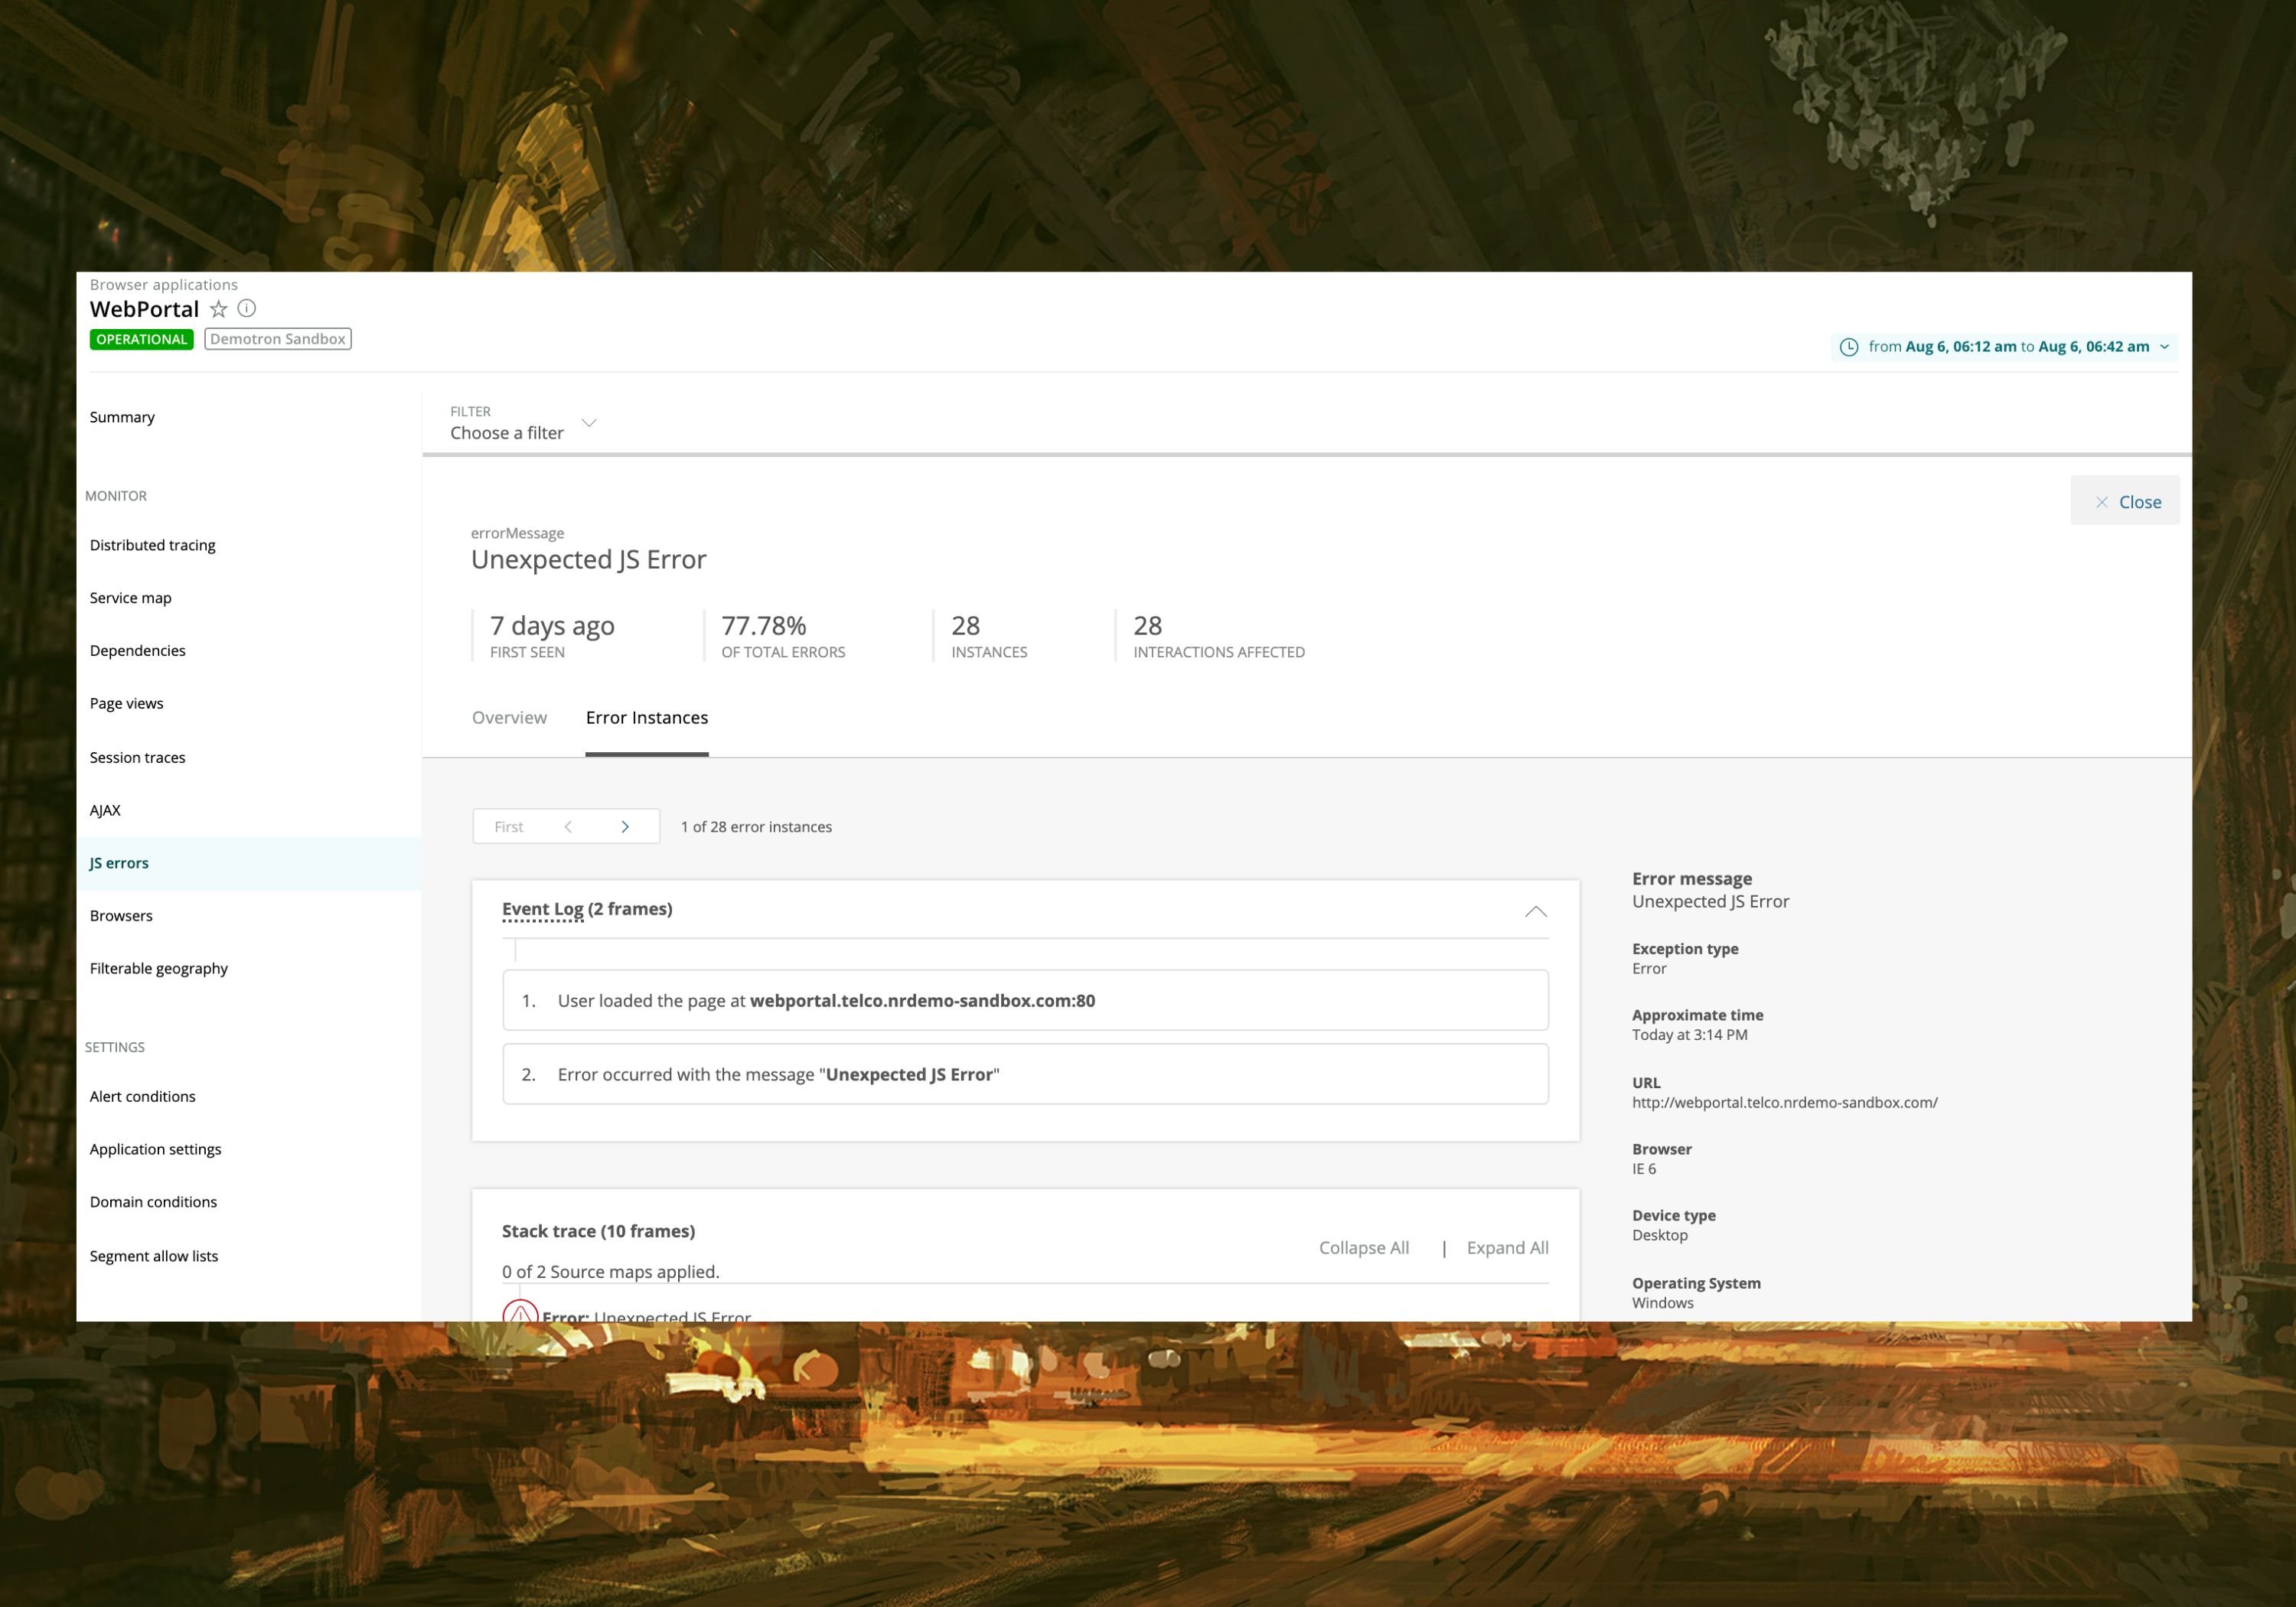Go to the next error instance arrow
2296x1607 pixels.
[625, 827]
